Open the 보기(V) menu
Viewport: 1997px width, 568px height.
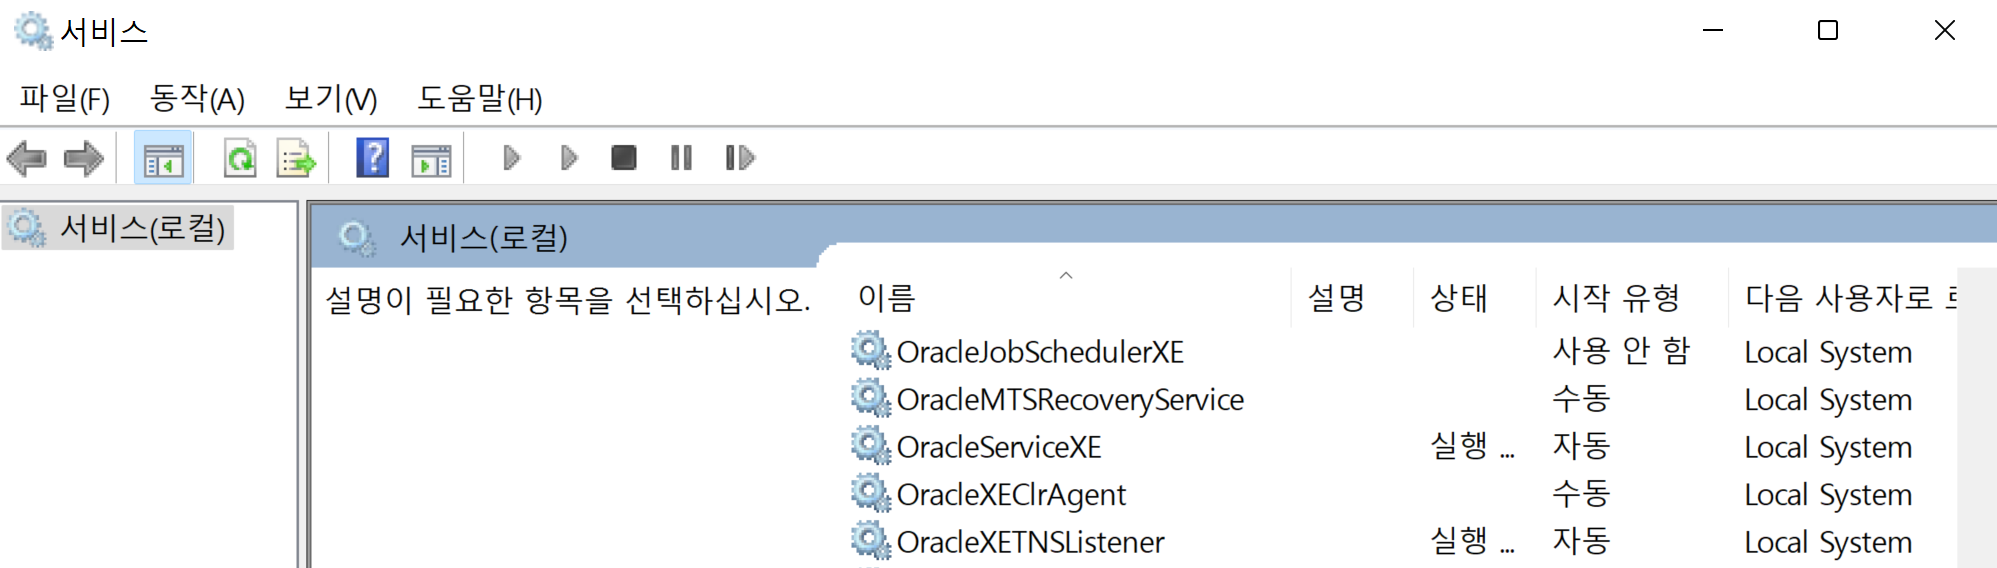click(331, 98)
